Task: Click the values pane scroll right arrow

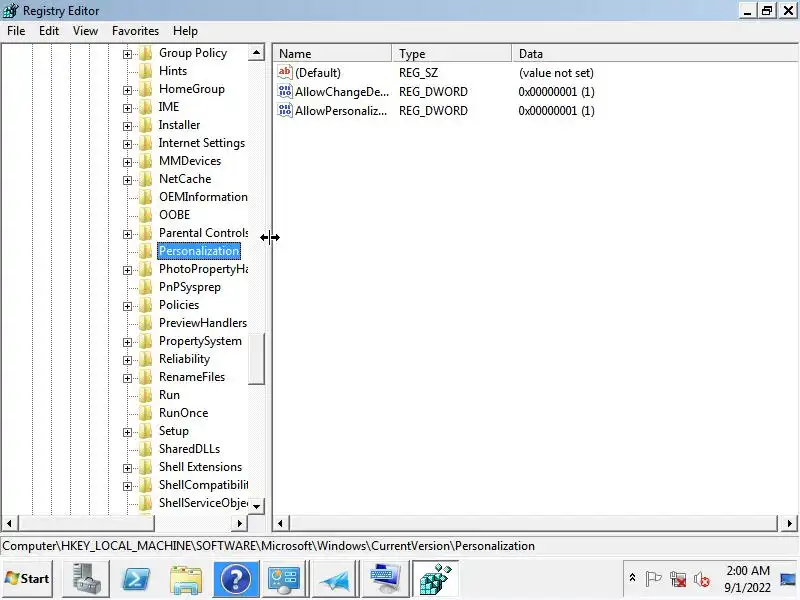Action: click(x=789, y=523)
